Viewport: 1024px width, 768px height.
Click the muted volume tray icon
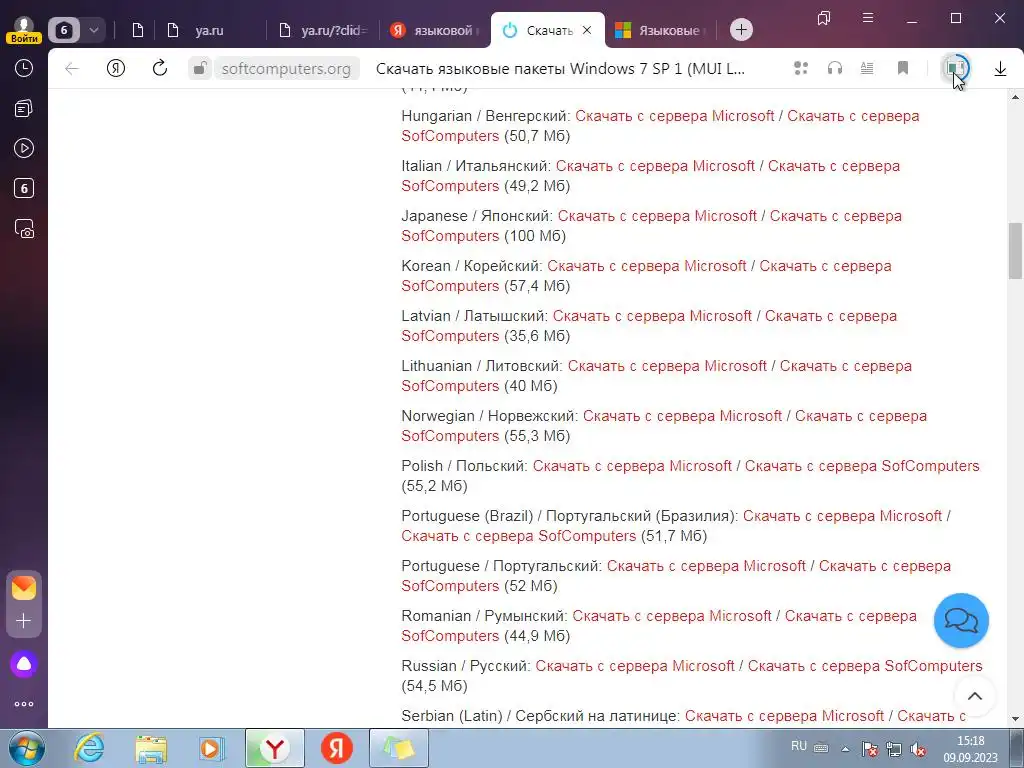click(918, 748)
